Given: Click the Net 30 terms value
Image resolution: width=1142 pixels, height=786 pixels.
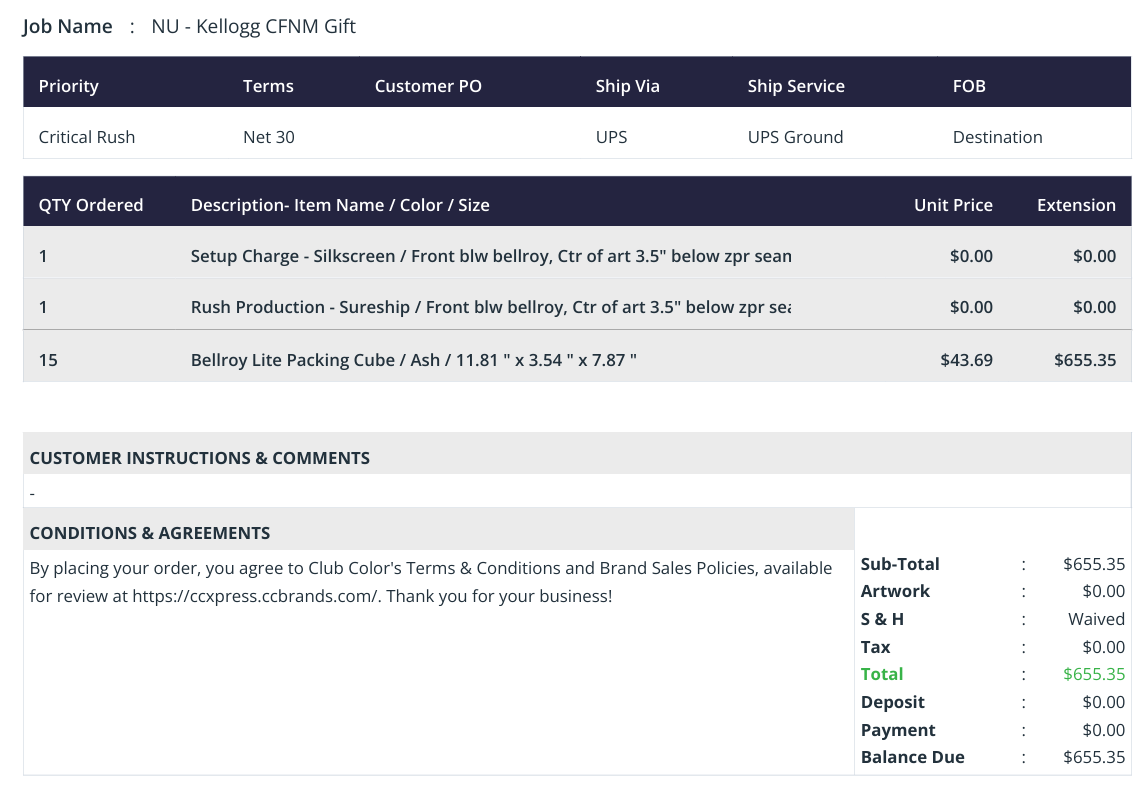Looking at the screenshot, I should 269,137.
